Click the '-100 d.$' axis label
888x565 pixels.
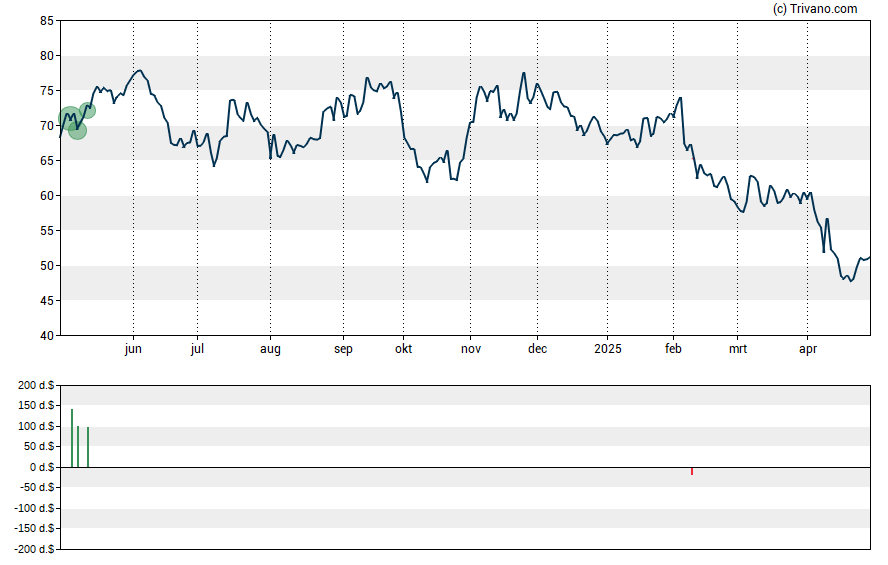[x=35, y=508]
